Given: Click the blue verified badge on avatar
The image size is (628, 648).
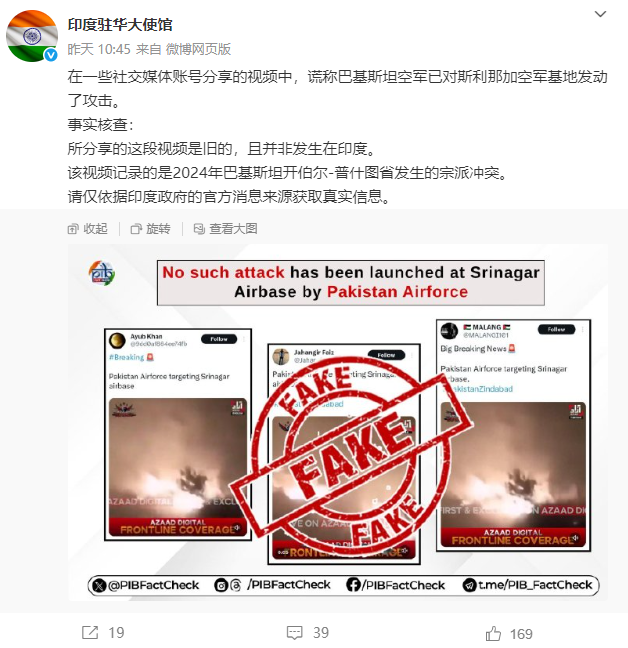Looking at the screenshot, I should 51,55.
